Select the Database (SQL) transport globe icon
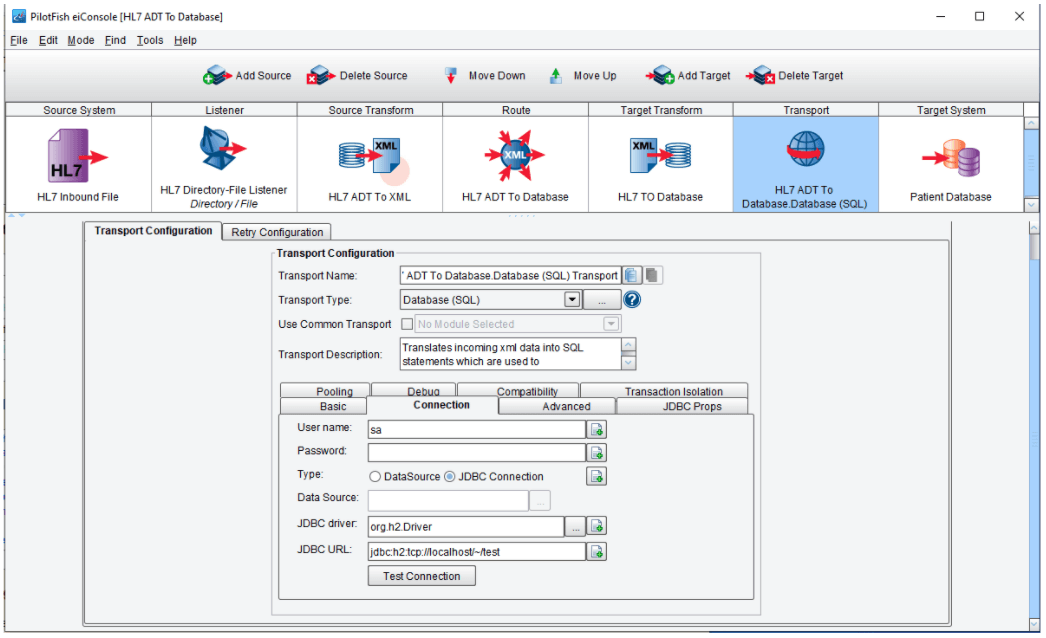1046x638 pixels. 805,149
